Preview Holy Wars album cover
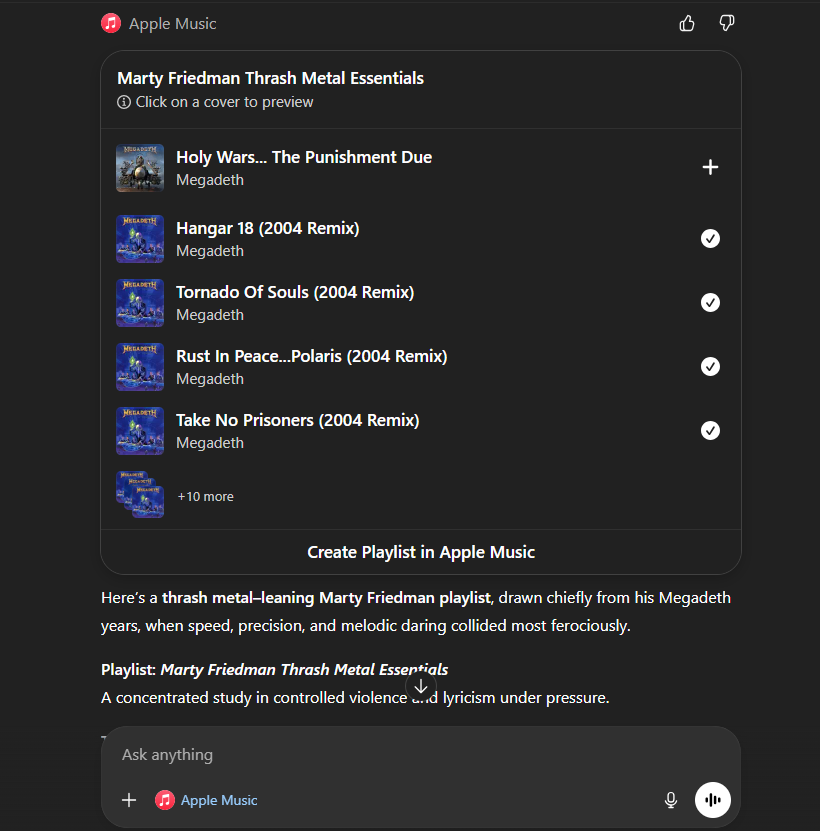 [x=140, y=168]
